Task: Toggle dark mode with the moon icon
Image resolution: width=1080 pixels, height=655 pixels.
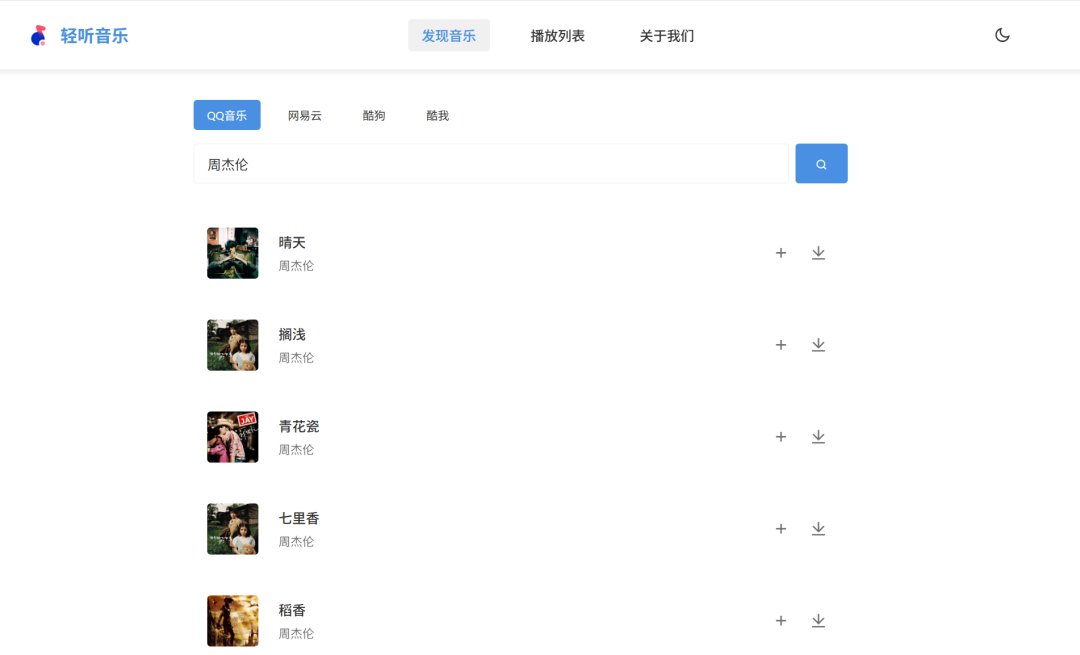Action: coord(1002,34)
